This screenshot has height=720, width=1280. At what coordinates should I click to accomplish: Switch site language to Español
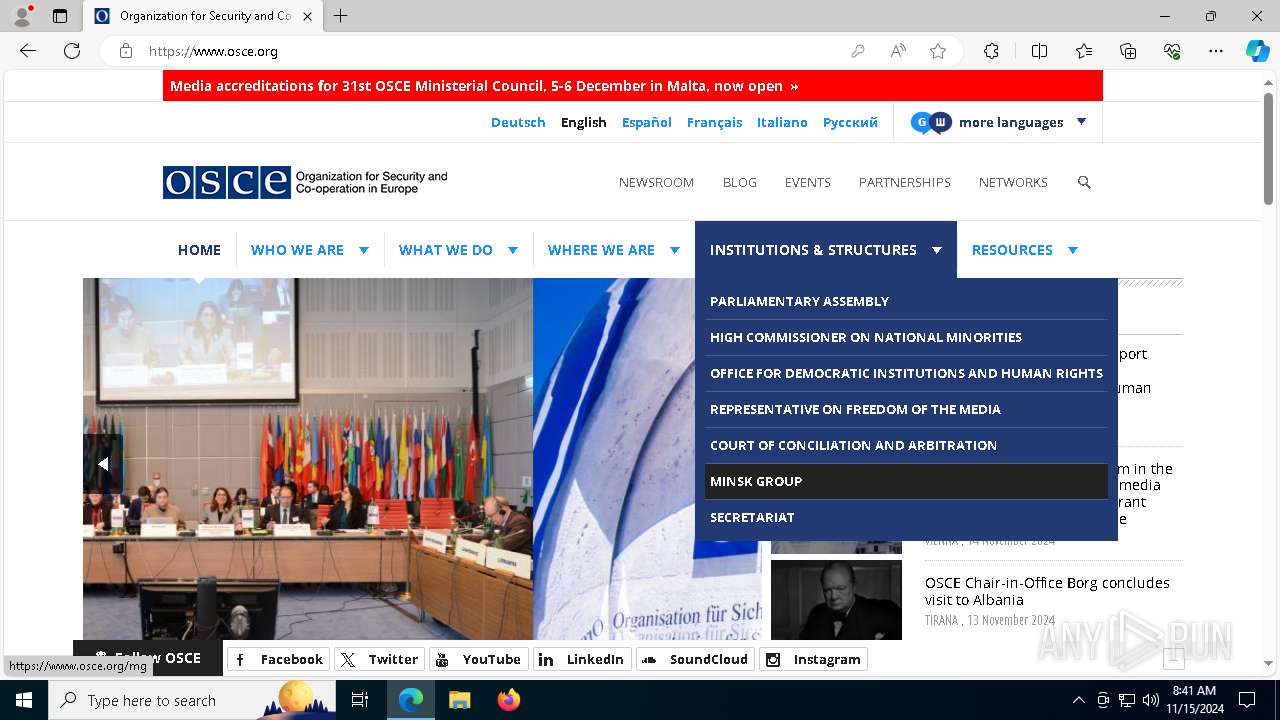(x=647, y=122)
